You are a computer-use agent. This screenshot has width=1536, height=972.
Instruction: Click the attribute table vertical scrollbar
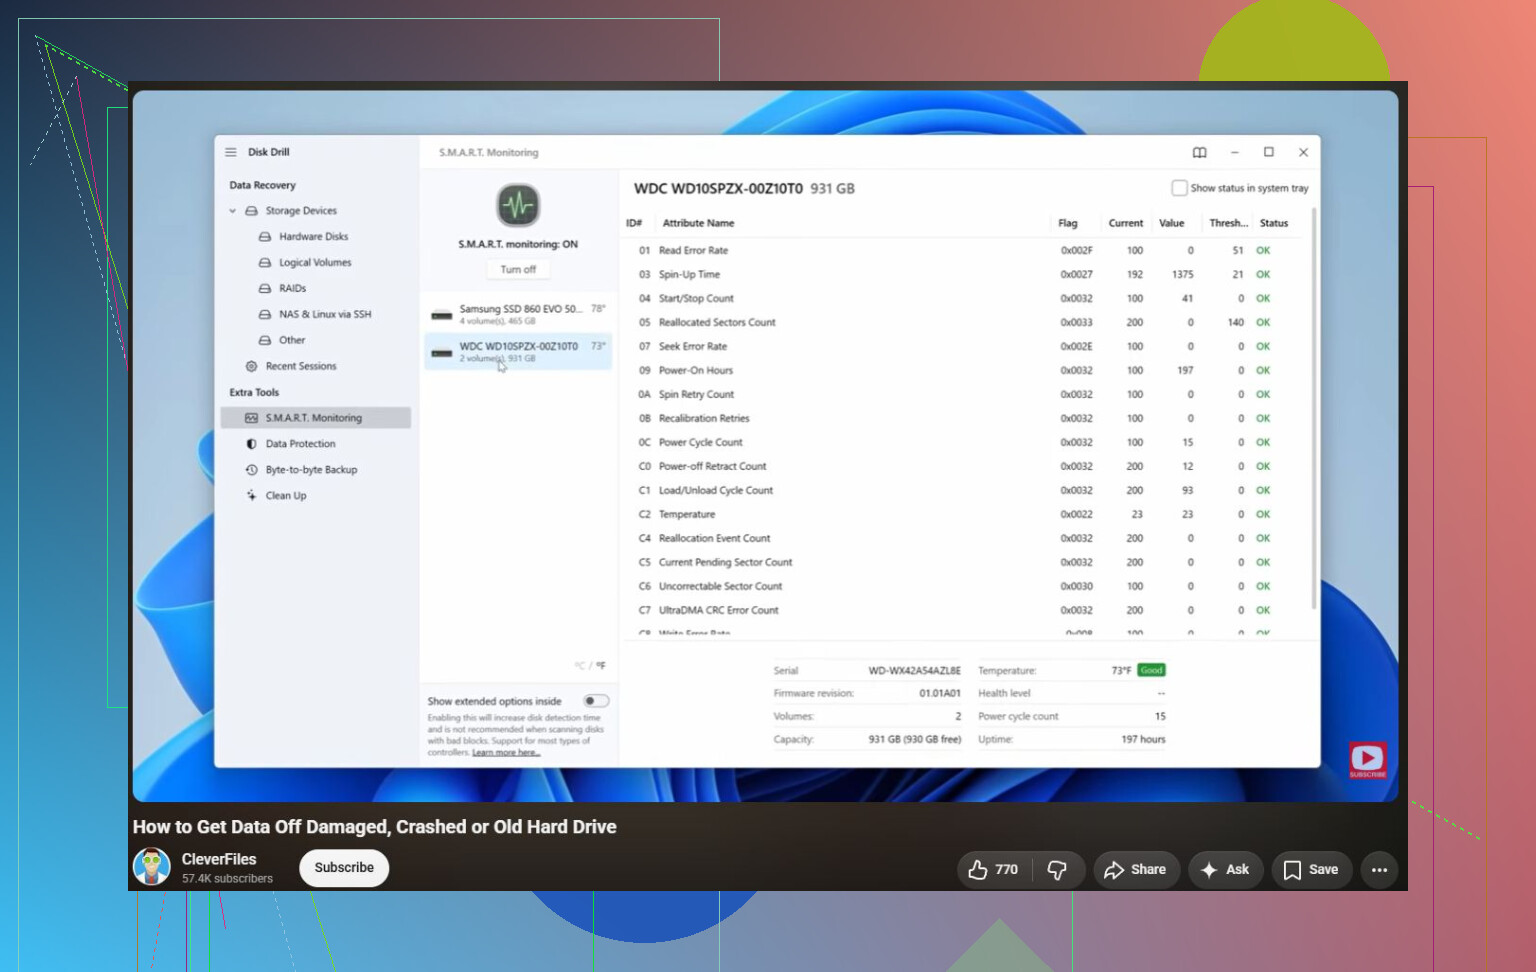point(1314,410)
